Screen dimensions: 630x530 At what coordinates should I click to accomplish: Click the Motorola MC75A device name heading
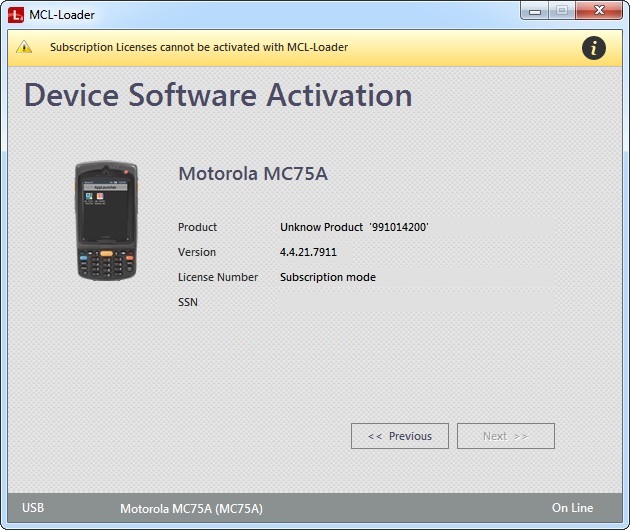pyautogui.click(x=253, y=174)
